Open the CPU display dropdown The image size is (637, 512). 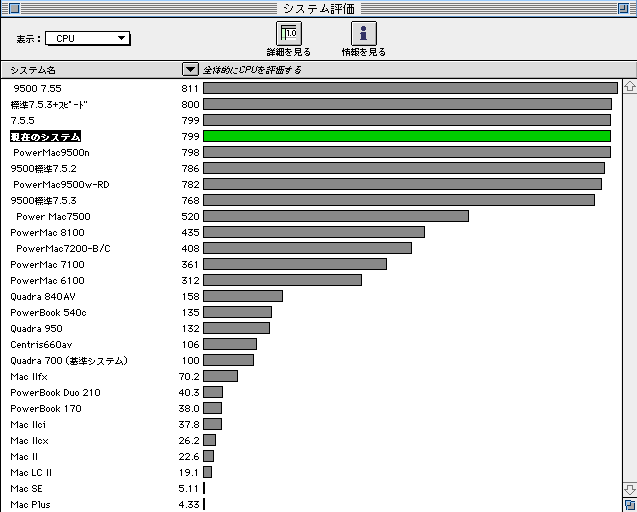pos(87,39)
